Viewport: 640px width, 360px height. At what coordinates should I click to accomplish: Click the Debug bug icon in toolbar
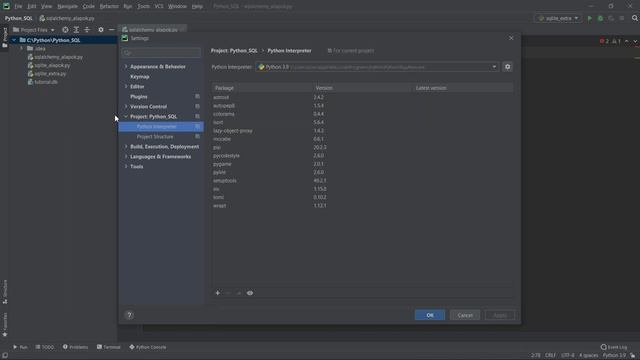(600, 18)
